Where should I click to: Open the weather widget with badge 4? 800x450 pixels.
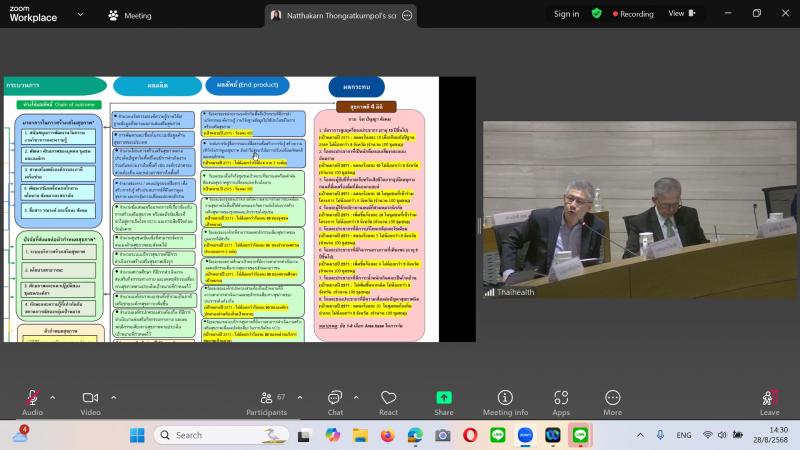tap(20, 435)
